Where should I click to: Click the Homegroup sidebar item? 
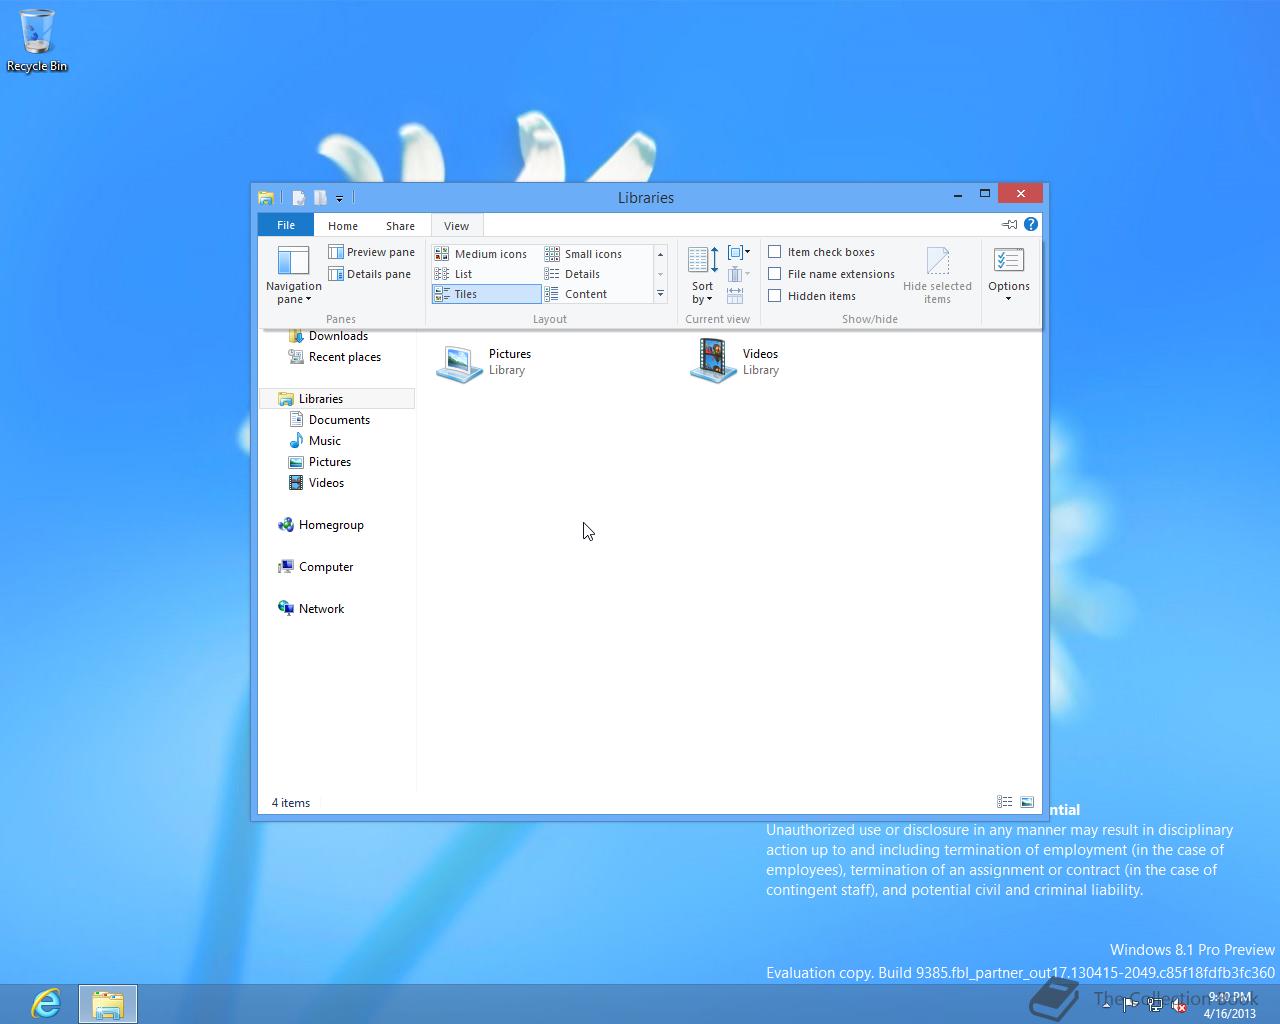point(331,525)
